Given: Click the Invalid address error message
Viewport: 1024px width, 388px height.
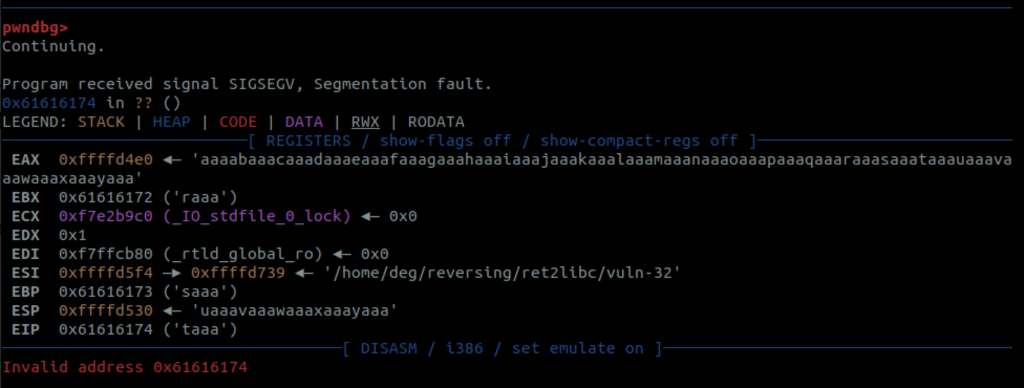Looking at the screenshot, I should click(125, 367).
